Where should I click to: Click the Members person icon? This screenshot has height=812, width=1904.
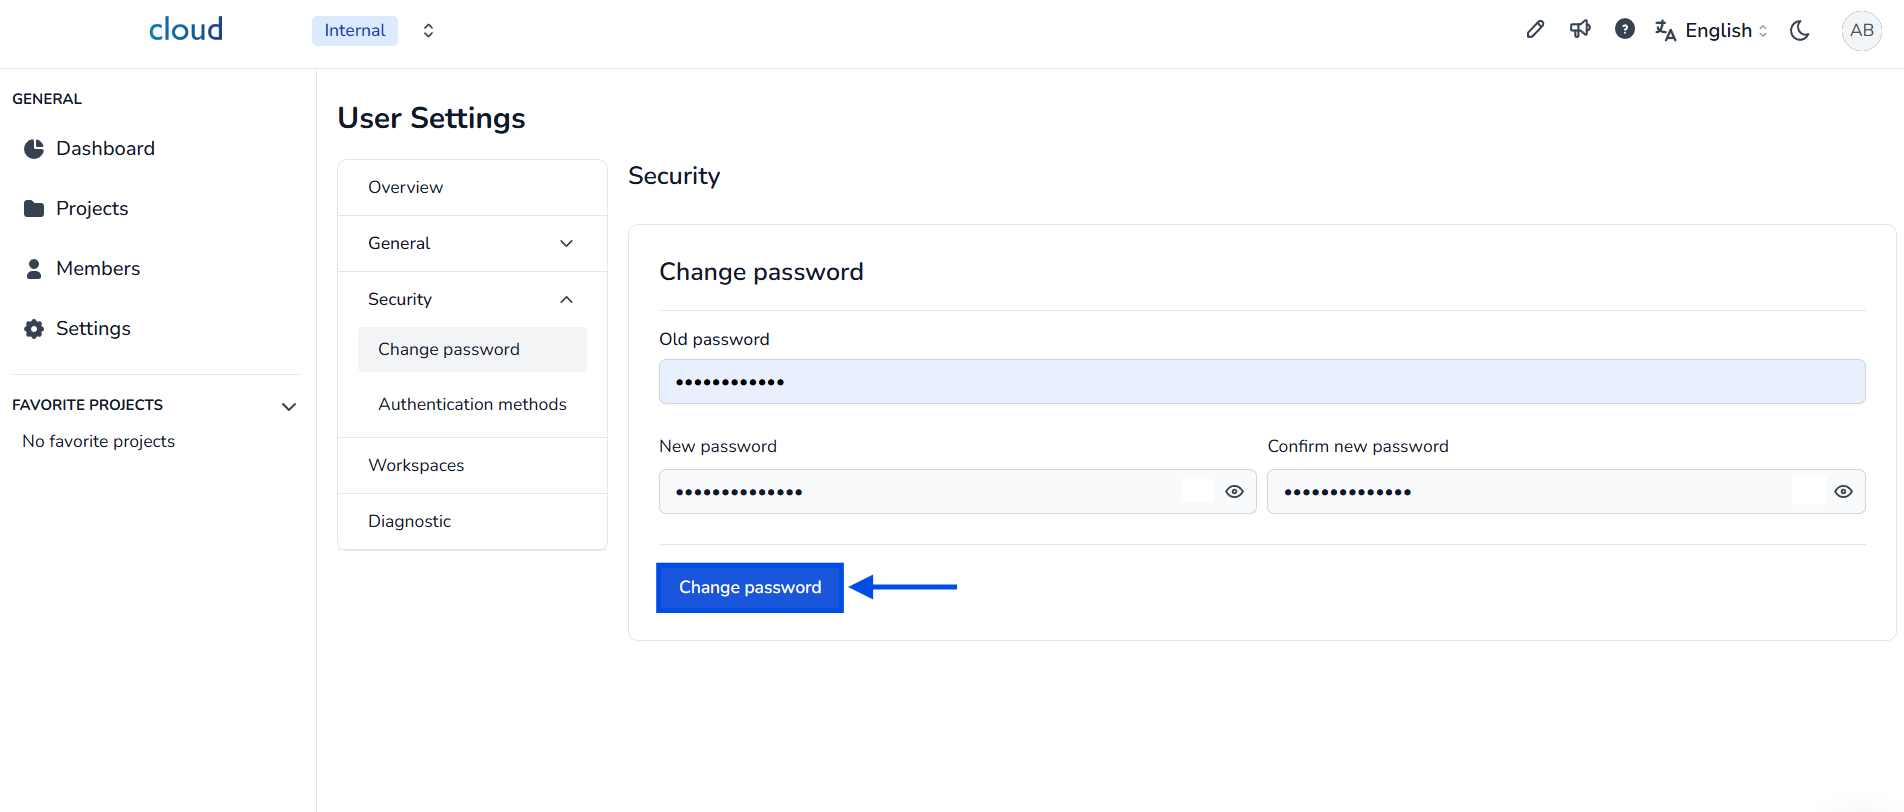coord(34,269)
